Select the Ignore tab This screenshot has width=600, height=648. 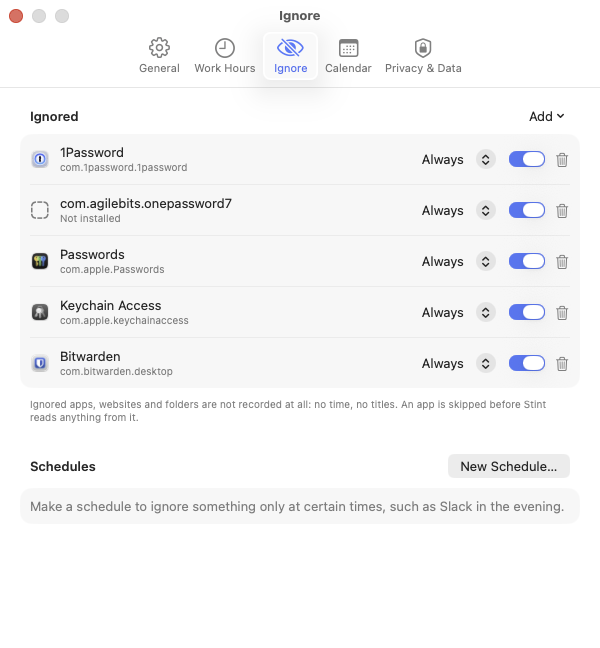click(290, 56)
